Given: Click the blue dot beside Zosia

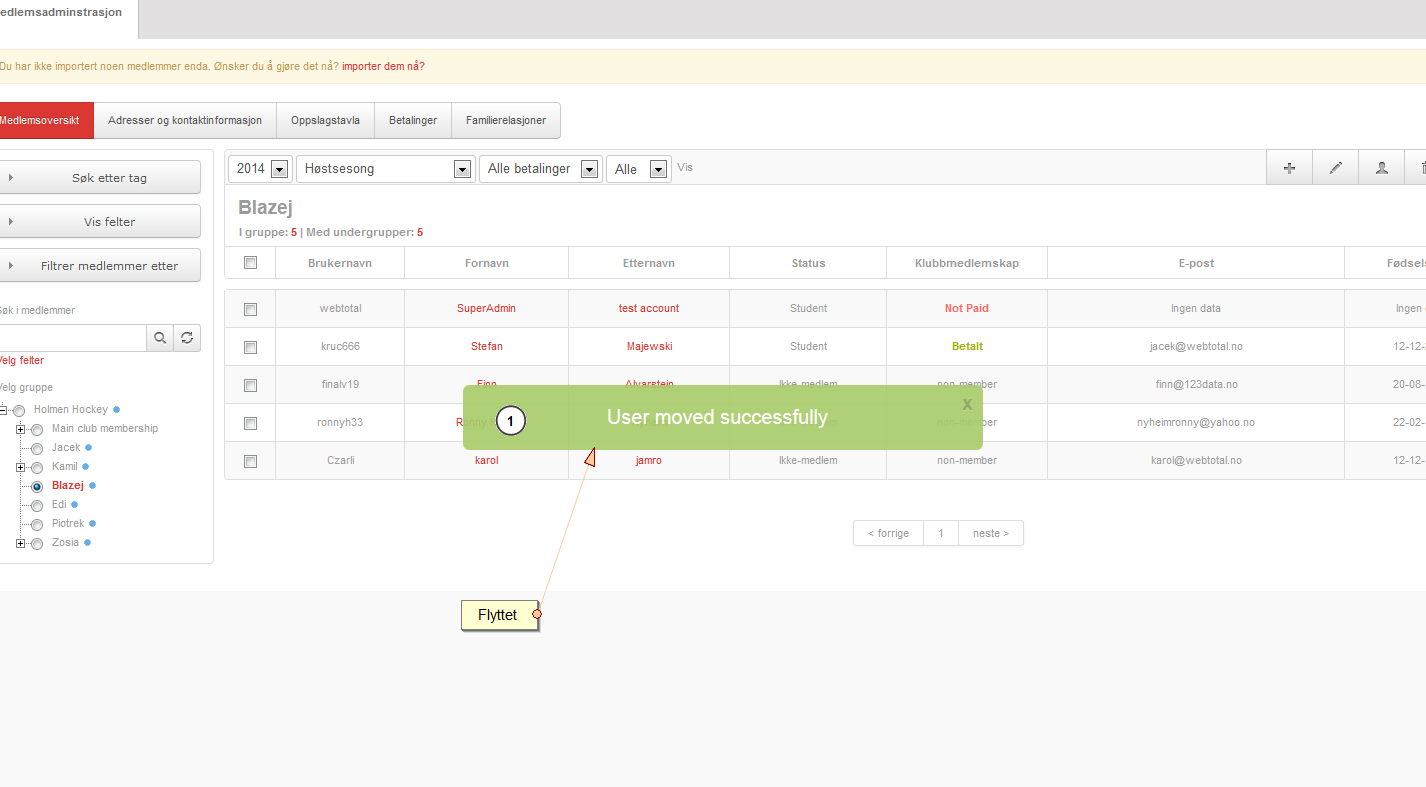Looking at the screenshot, I should point(87,542).
